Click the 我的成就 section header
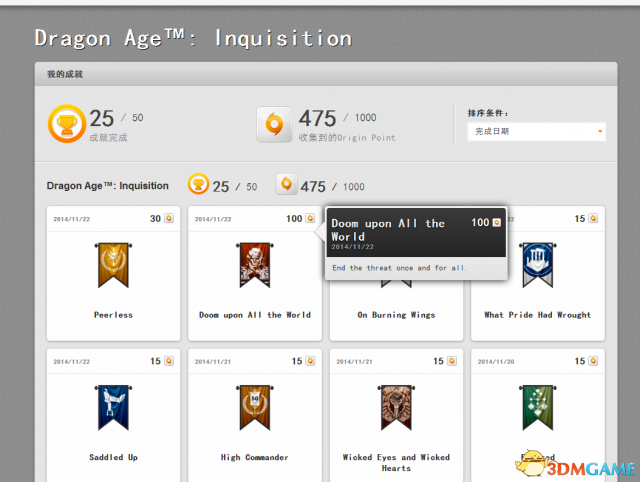The image size is (640, 482). click(x=65, y=74)
